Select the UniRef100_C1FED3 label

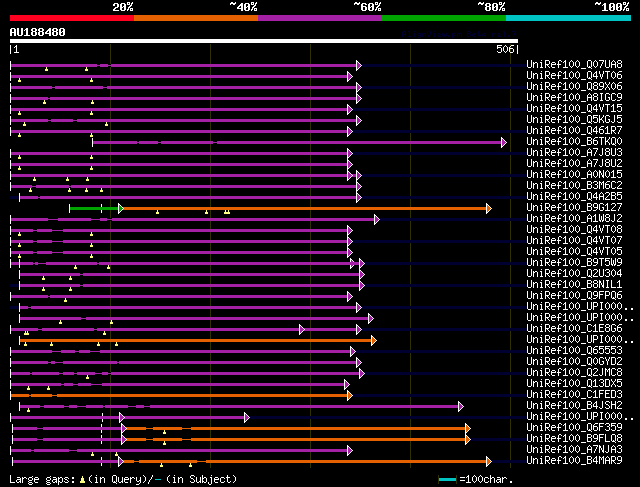coord(574,395)
